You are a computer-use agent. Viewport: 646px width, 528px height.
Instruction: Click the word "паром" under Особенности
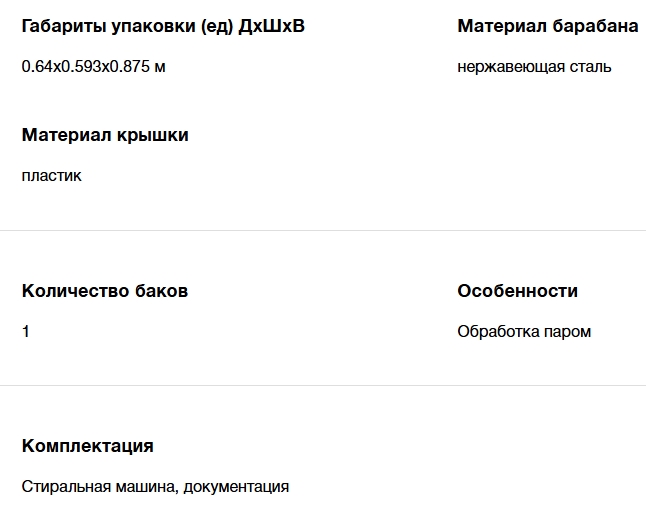pyautogui.click(x=568, y=332)
